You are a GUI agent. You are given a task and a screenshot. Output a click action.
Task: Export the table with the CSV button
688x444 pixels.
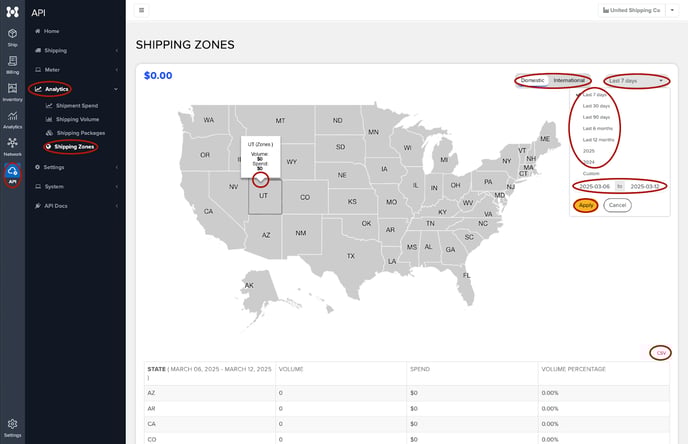[660, 353]
